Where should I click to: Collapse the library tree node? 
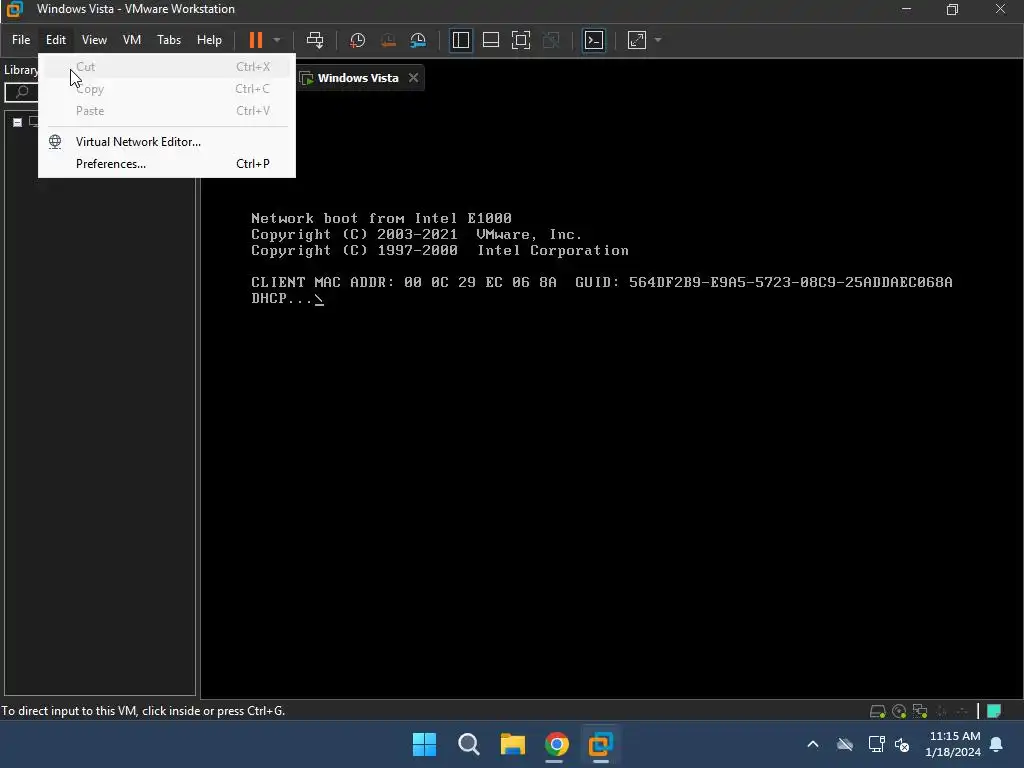18,122
